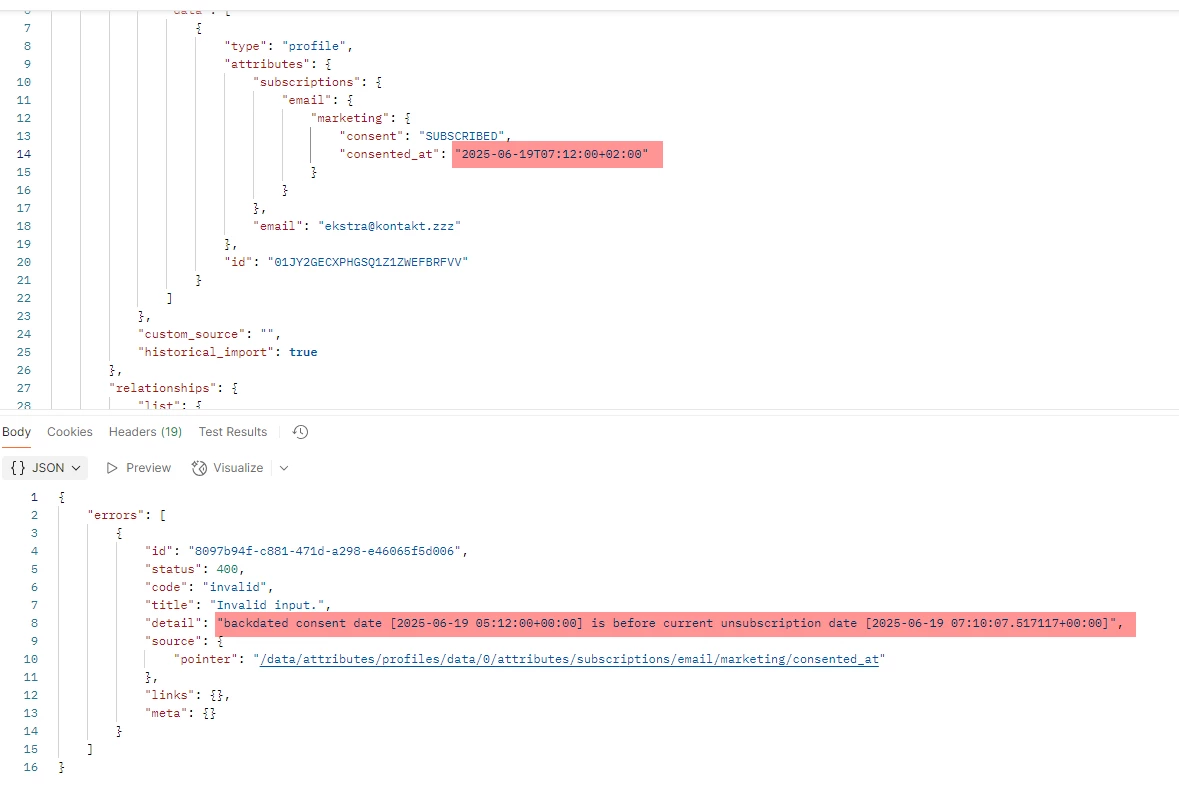Open the Headers (19) tab
Screen dimensions: 1179x800
click(x=145, y=432)
